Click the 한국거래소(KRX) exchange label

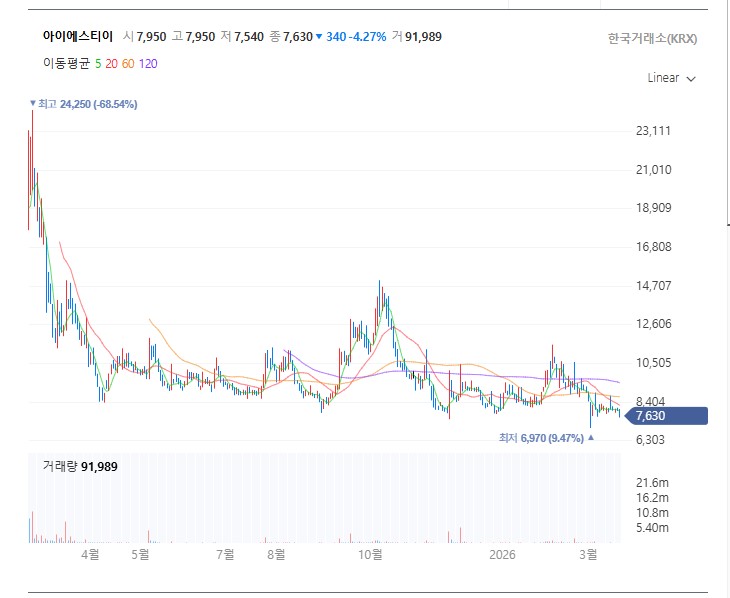coord(652,38)
